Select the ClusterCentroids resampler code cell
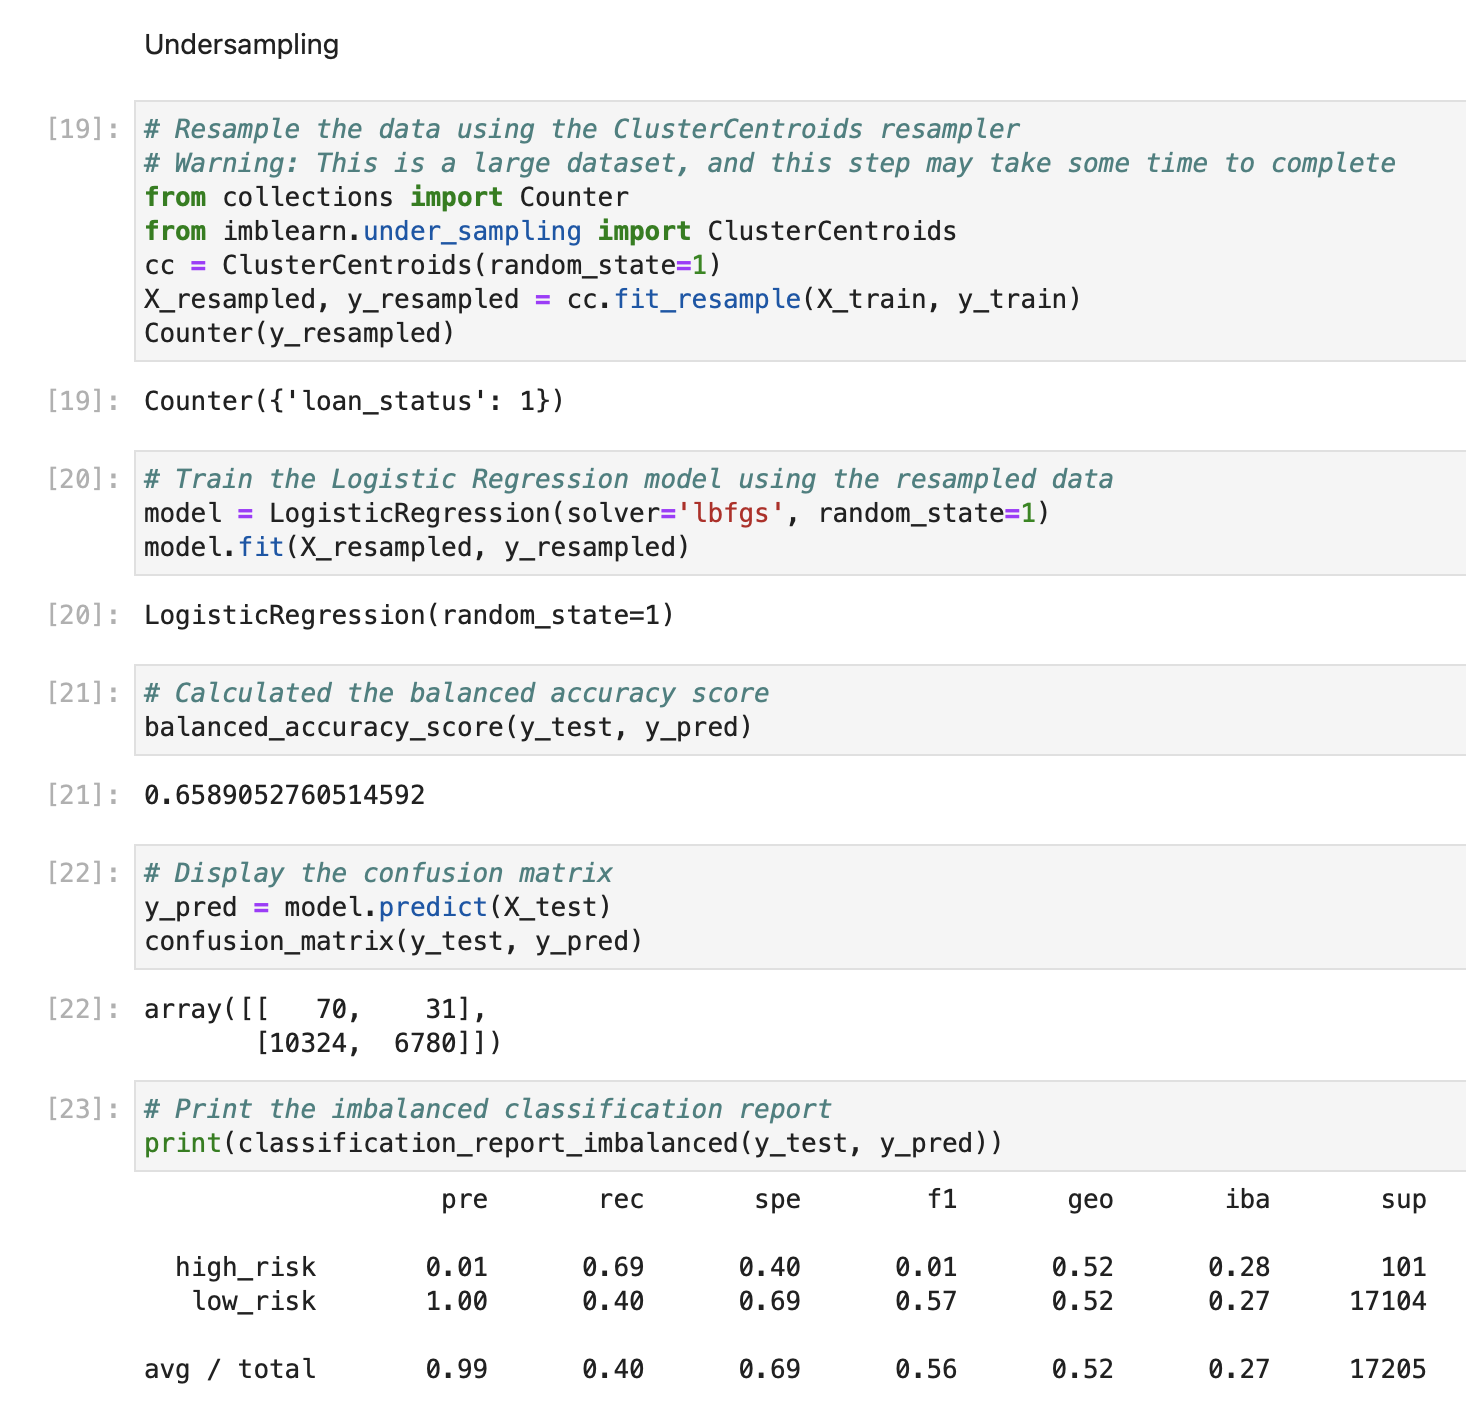 coord(600,230)
